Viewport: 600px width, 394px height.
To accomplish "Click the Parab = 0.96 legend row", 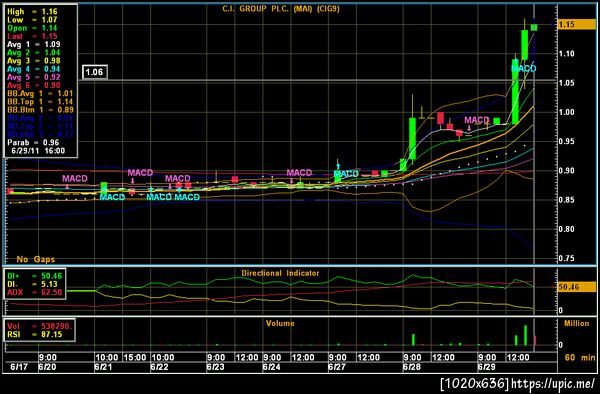I will 33,142.
